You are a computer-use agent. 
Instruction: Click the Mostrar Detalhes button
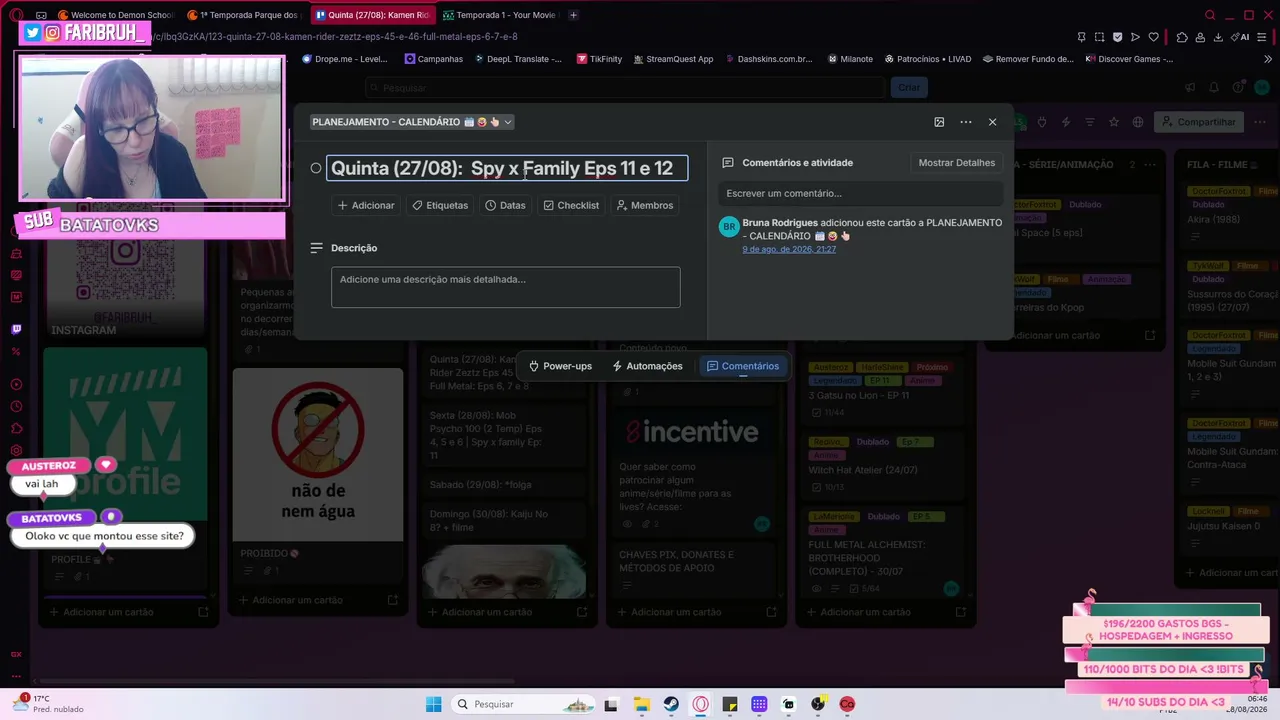click(x=957, y=163)
